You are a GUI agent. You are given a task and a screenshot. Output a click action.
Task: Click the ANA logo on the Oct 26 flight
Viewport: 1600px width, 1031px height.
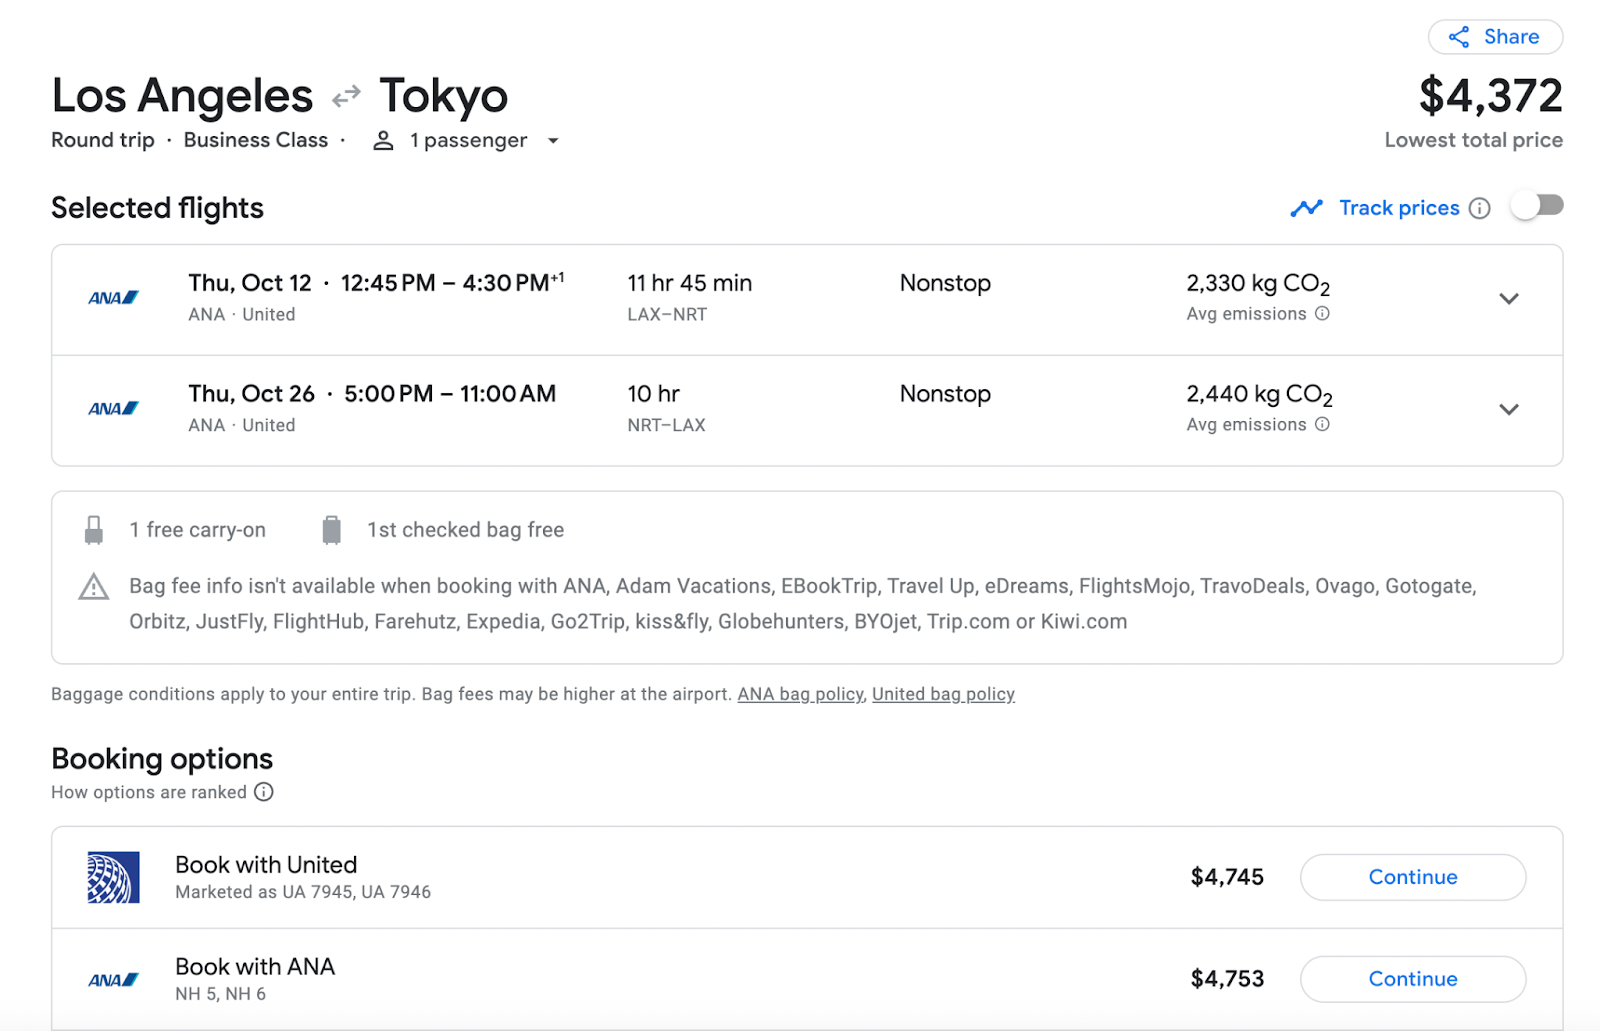(x=113, y=409)
